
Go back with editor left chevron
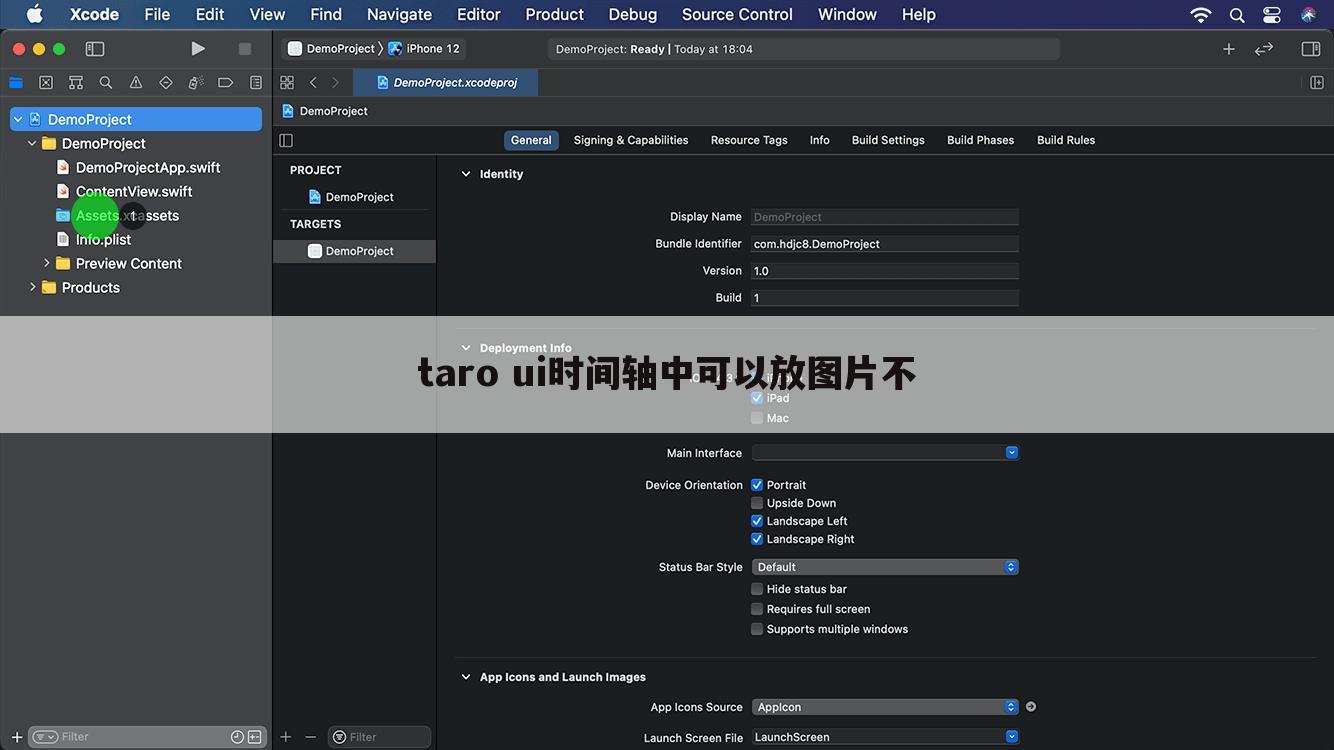click(313, 82)
